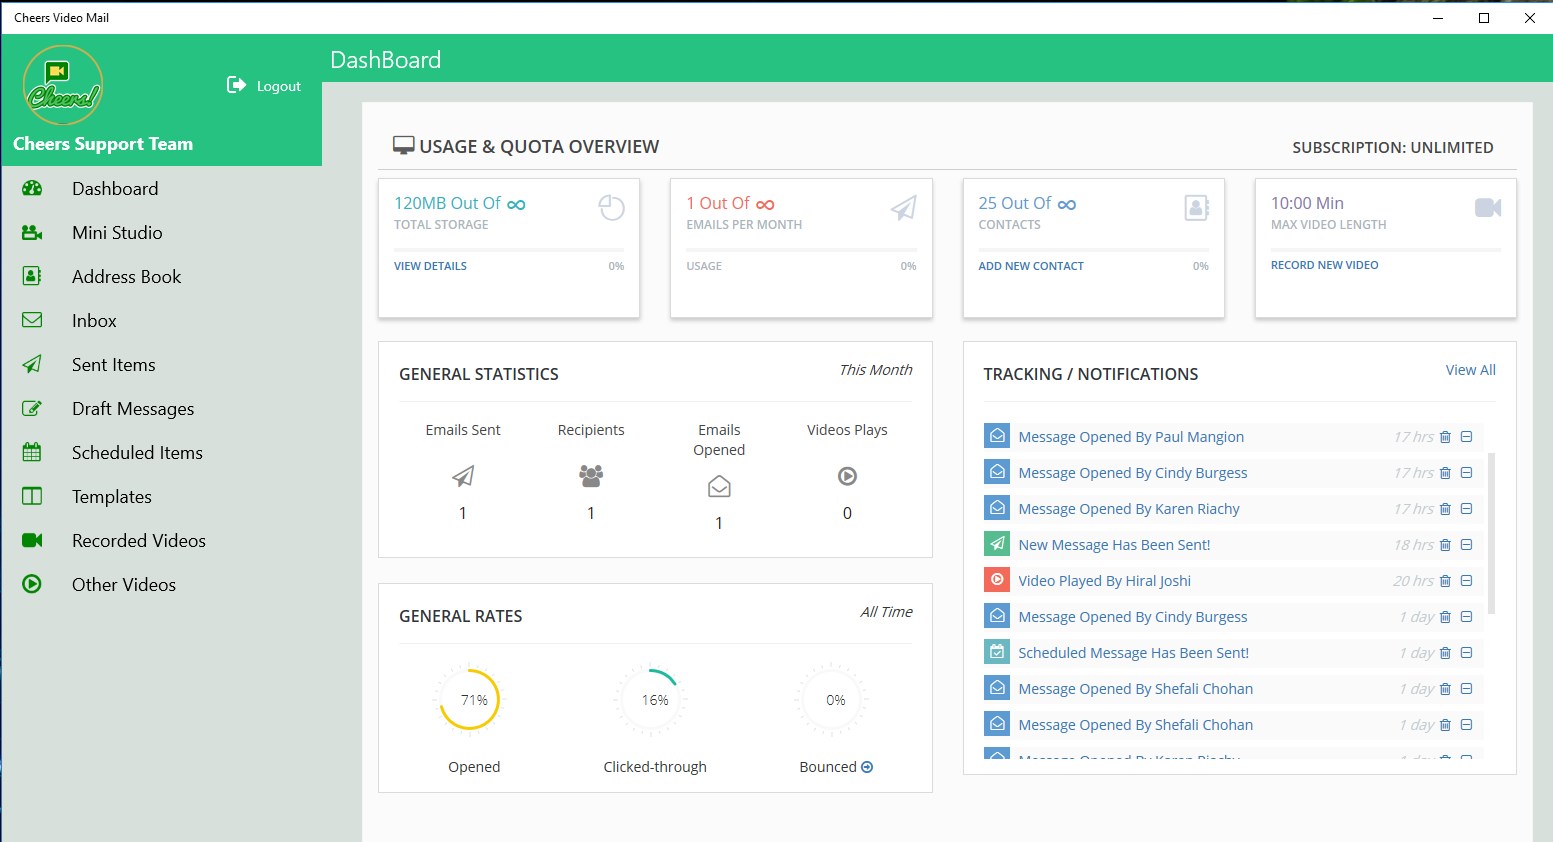Click the red Video Played notification icon

[997, 580]
